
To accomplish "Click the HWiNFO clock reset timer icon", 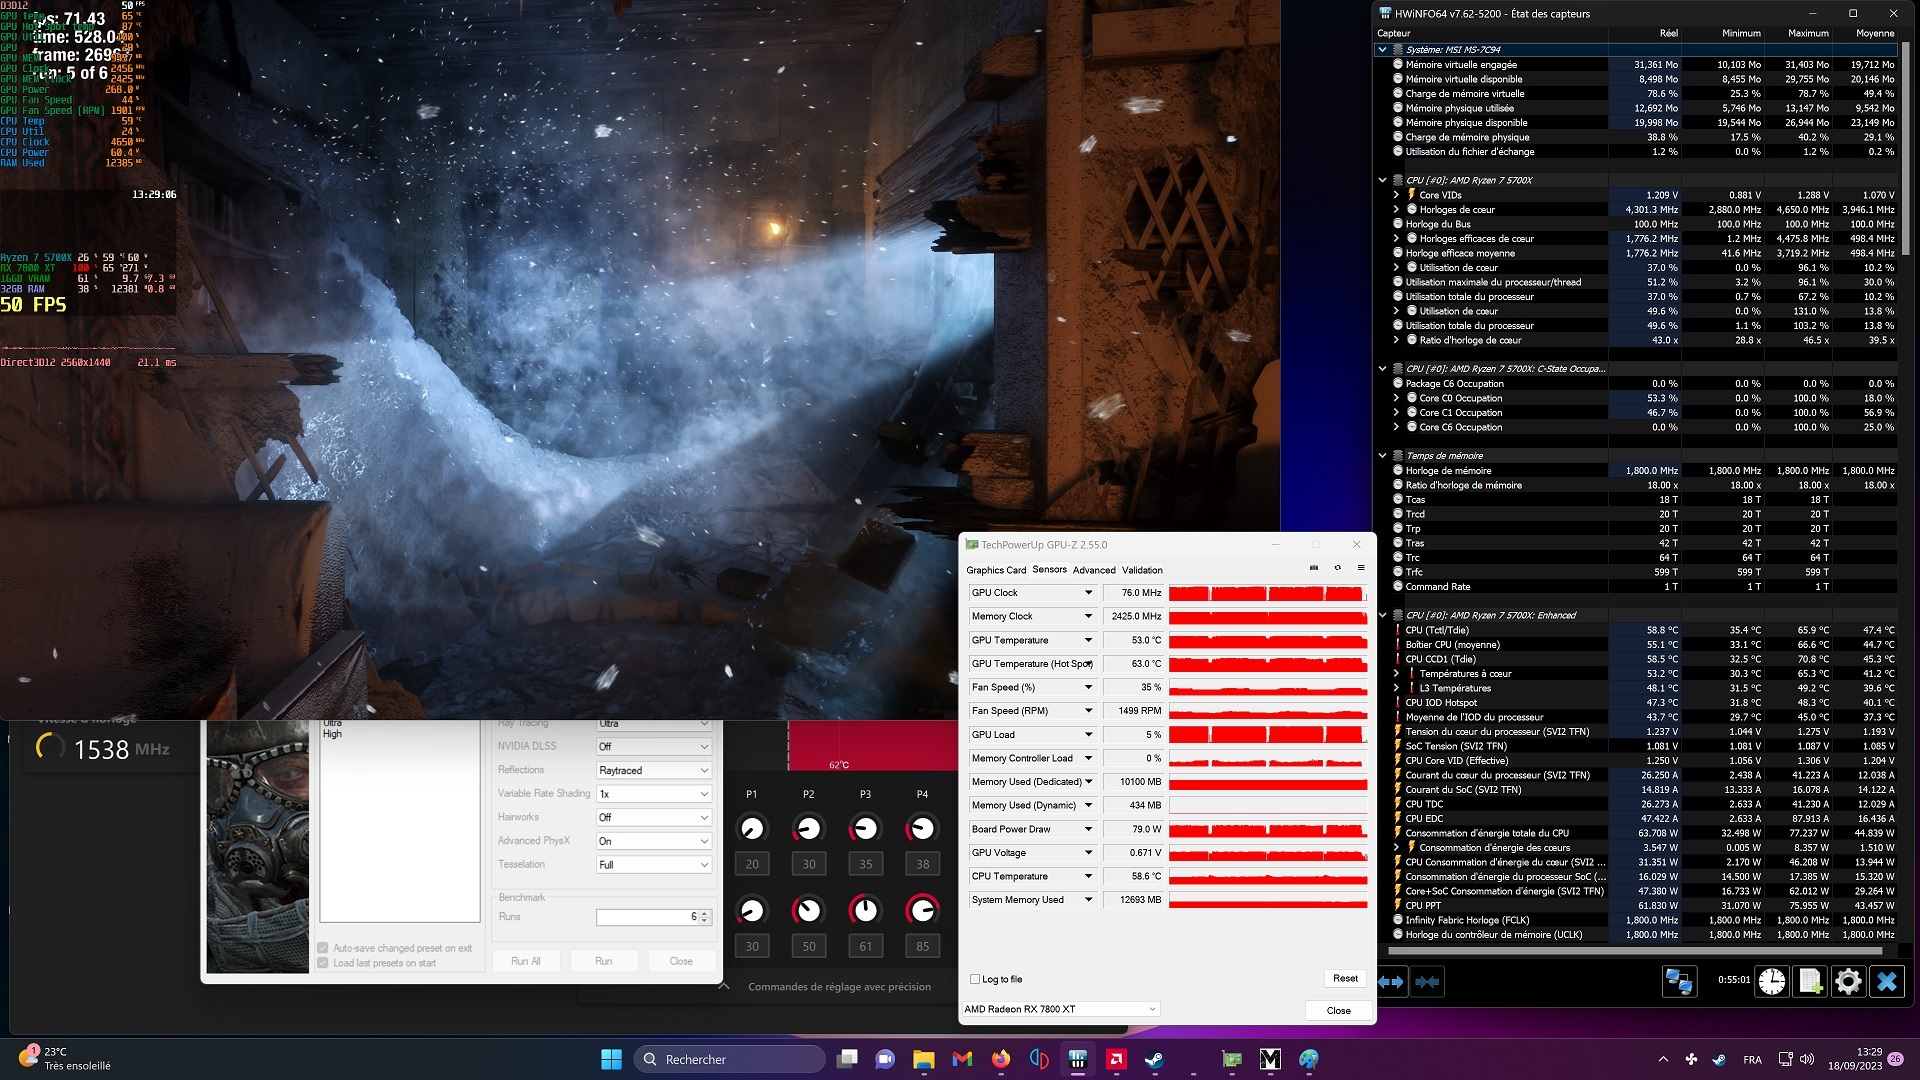I will 1772,981.
